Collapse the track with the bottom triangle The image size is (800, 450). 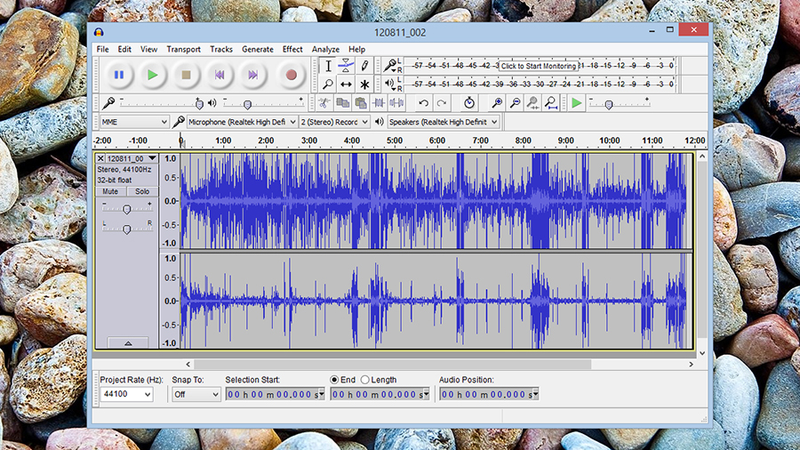(128, 343)
